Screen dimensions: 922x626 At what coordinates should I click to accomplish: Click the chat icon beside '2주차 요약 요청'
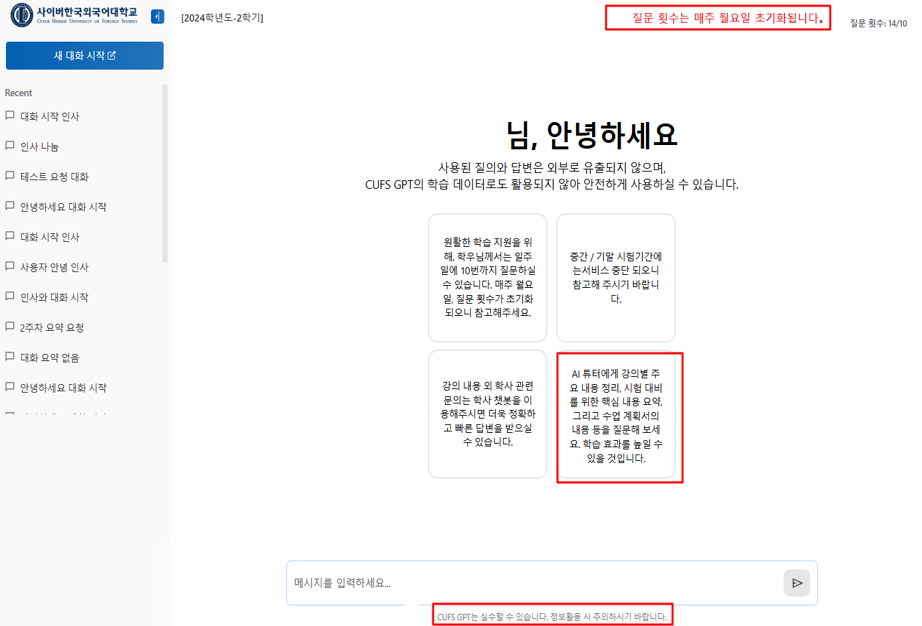[10, 327]
